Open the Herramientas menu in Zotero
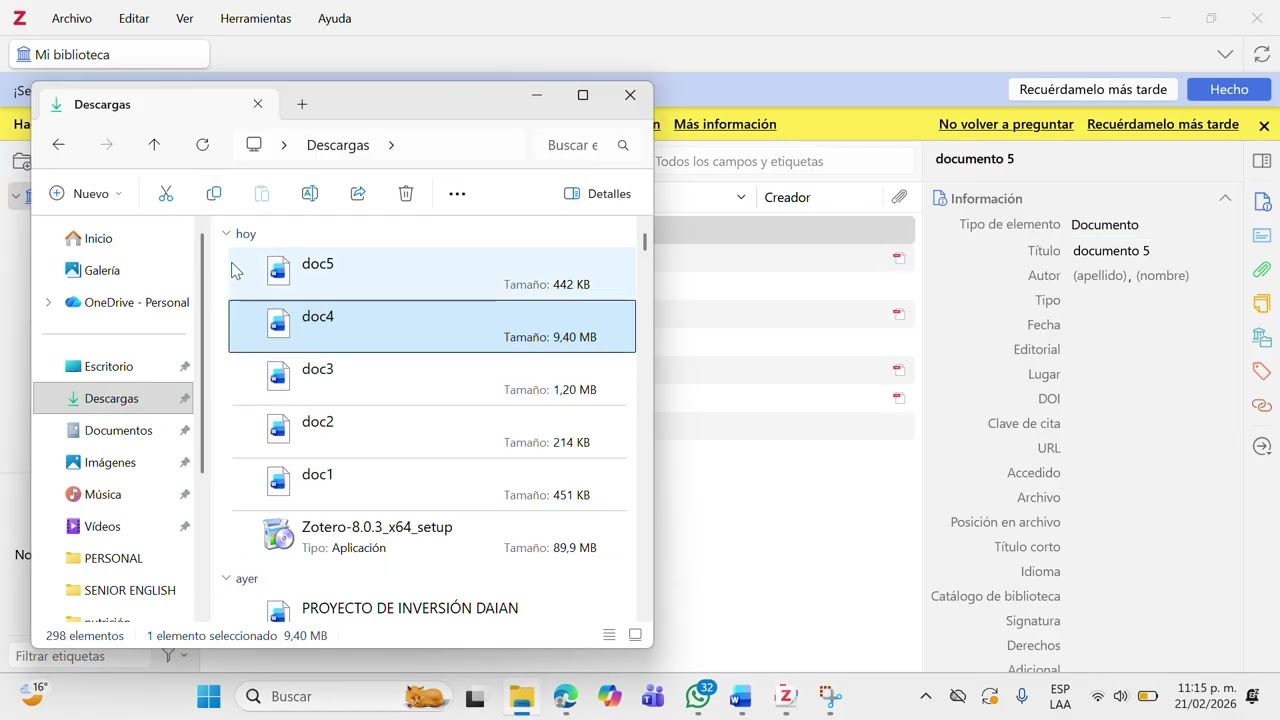 pyautogui.click(x=256, y=18)
